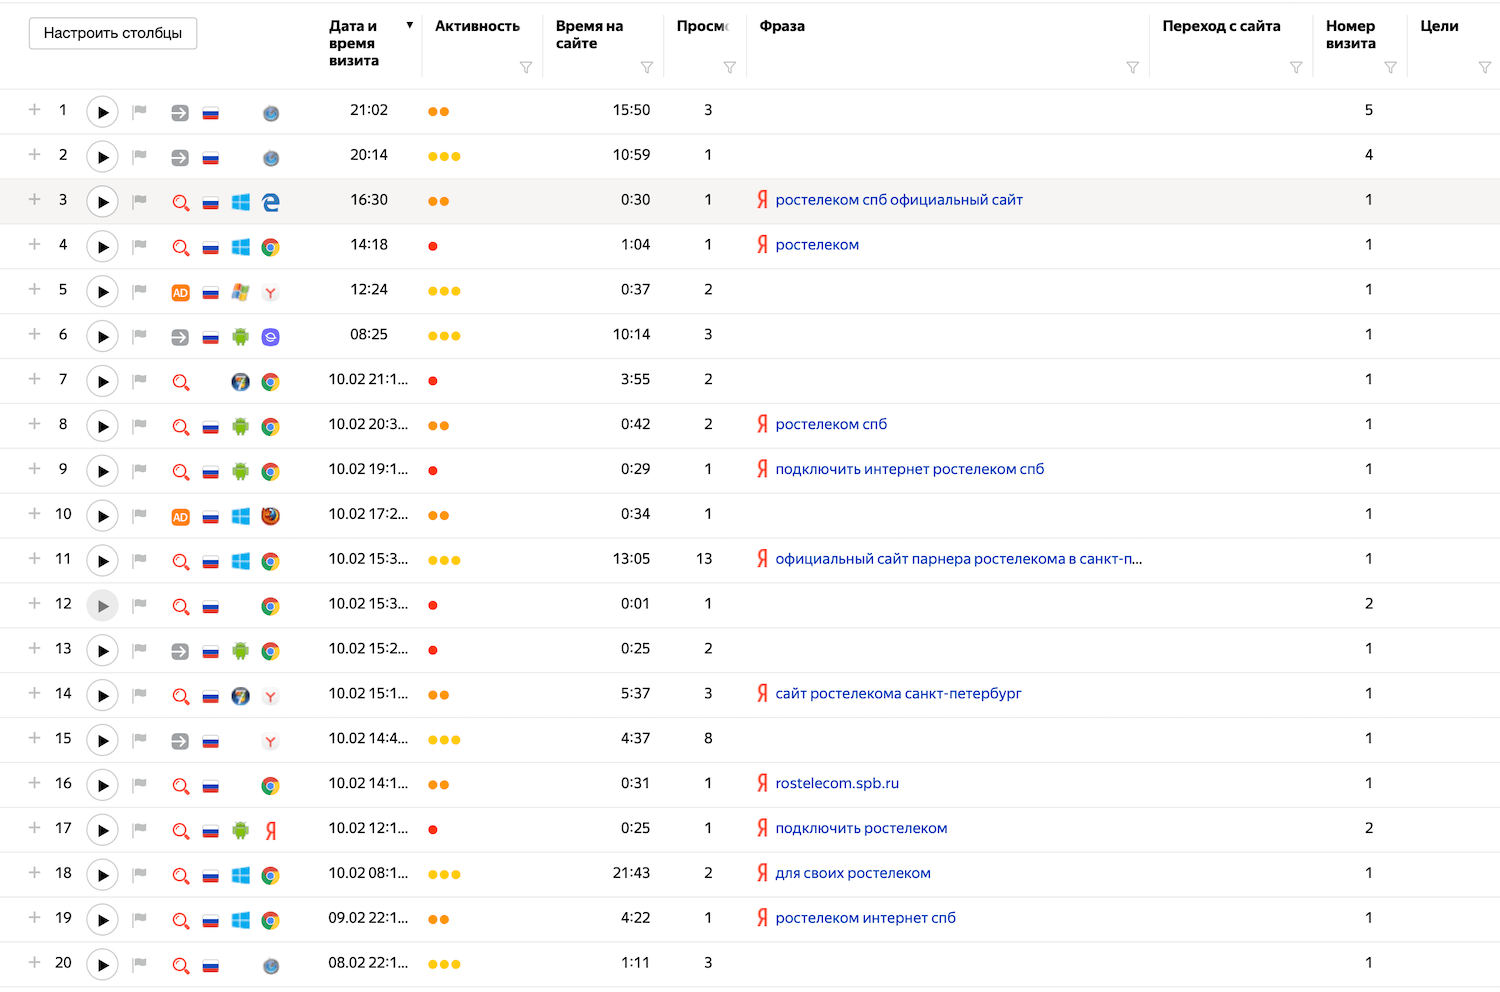Play the recording of visit 11
1500x992 pixels.
[102, 561]
